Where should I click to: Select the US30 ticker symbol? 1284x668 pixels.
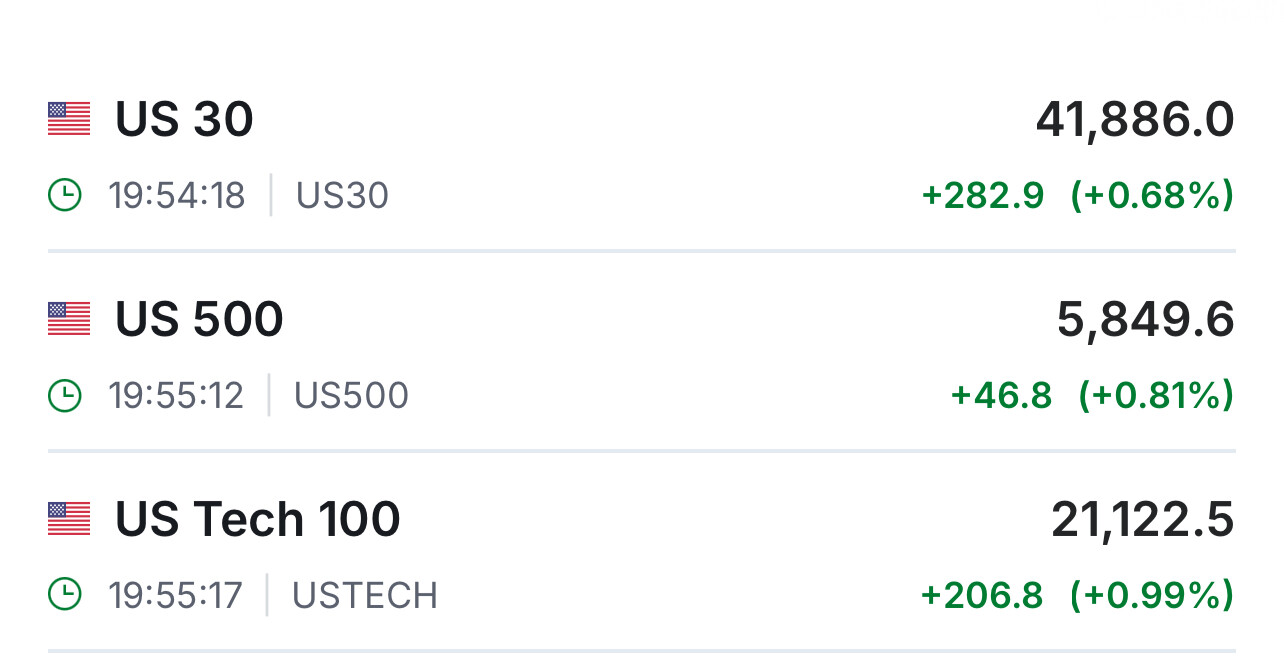tap(342, 196)
